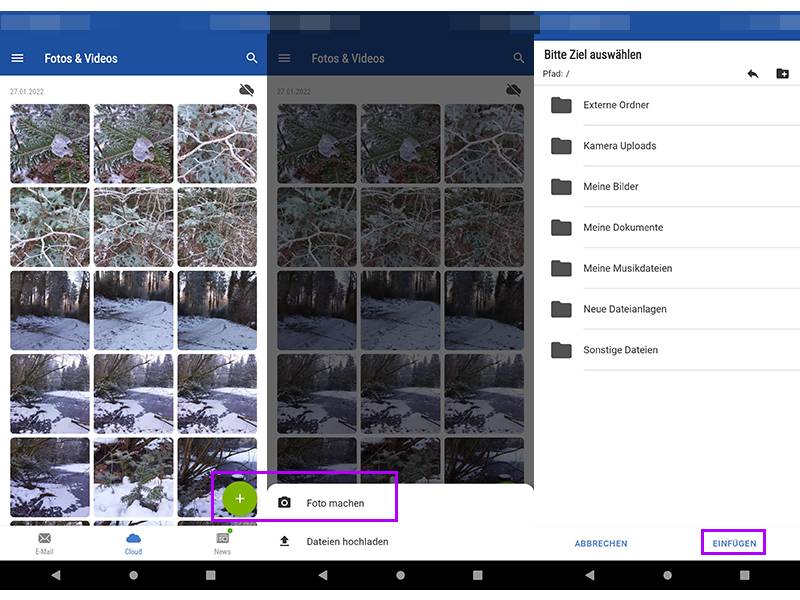800x600 pixels.
Task: Tap Android home button below the left screen
Action: (x=134, y=576)
